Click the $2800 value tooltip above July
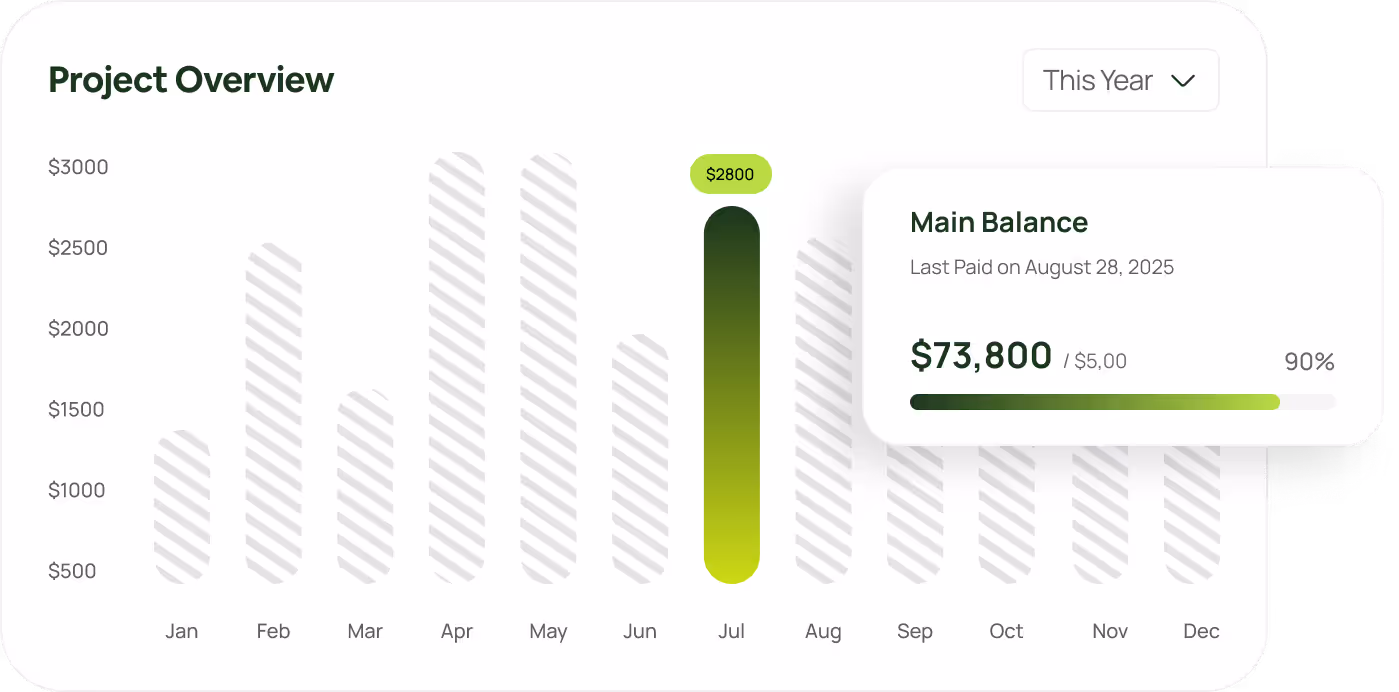Image resolution: width=1399 pixels, height=692 pixels. 731,174
